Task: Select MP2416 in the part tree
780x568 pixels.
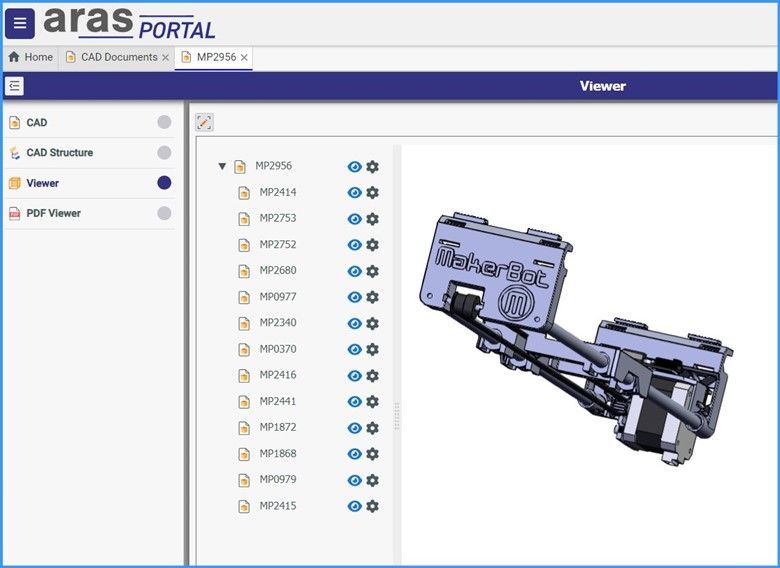Action: pyautogui.click(x=277, y=375)
